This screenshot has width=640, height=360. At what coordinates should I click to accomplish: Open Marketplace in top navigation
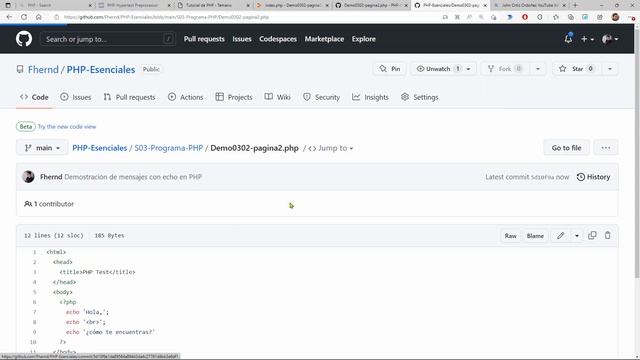(x=324, y=39)
